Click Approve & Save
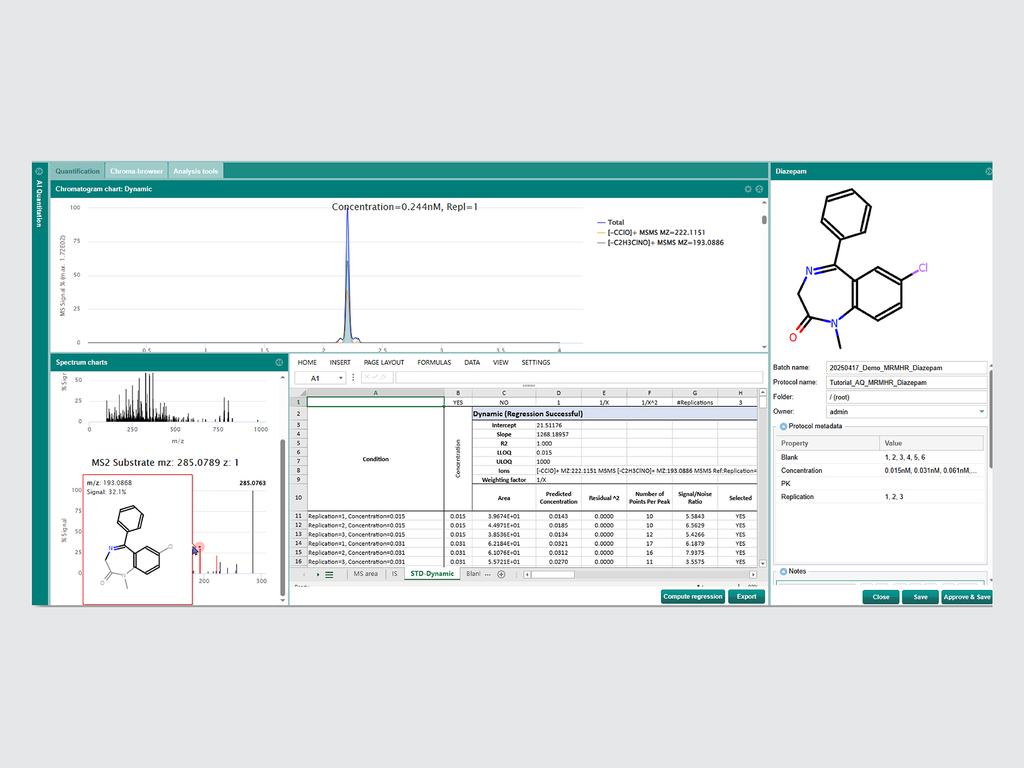 tap(966, 596)
